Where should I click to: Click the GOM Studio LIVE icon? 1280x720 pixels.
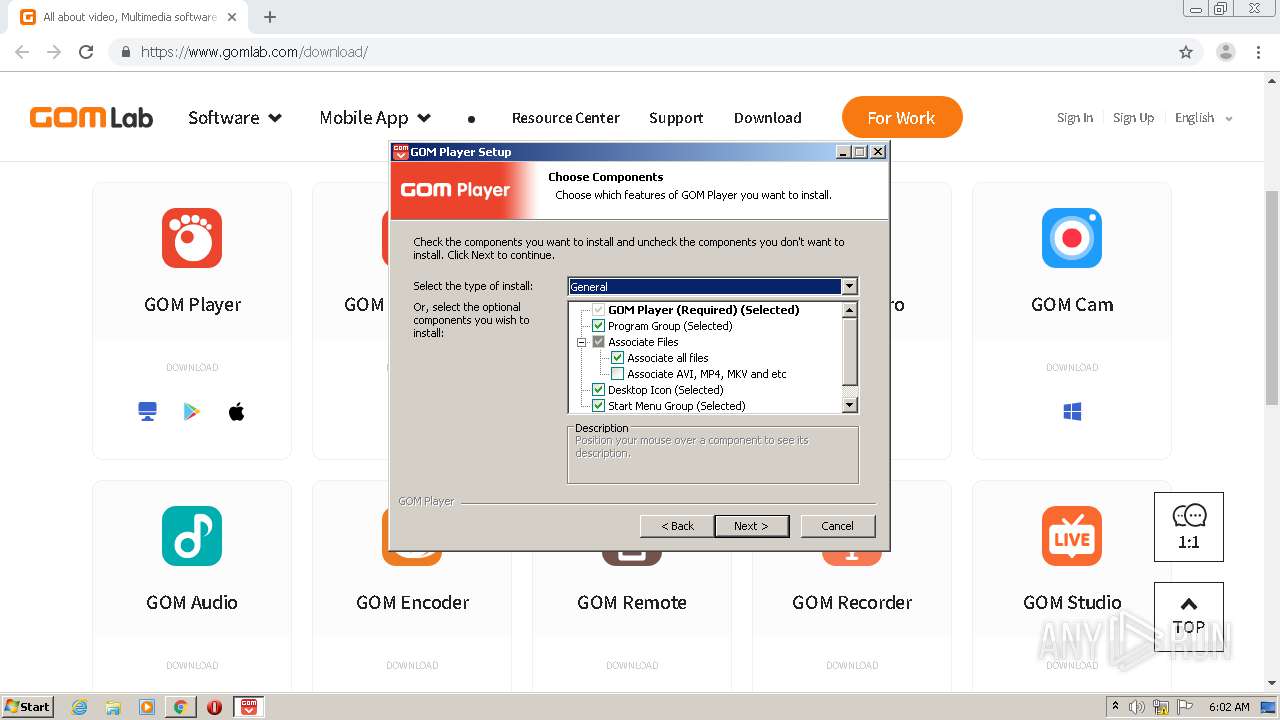[1072, 536]
